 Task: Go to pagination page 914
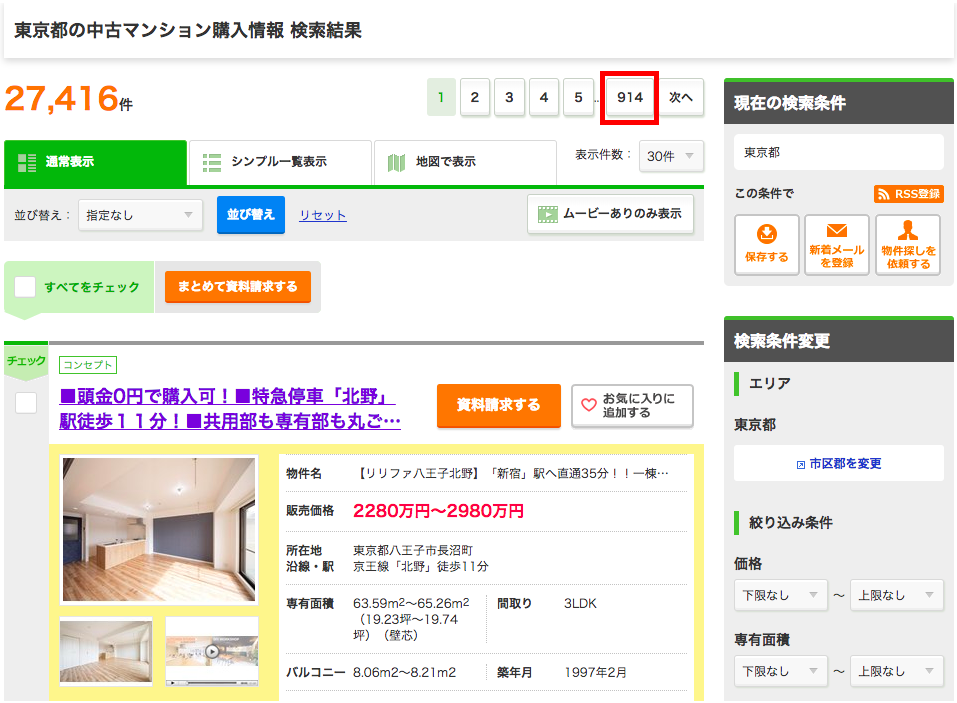[629, 97]
